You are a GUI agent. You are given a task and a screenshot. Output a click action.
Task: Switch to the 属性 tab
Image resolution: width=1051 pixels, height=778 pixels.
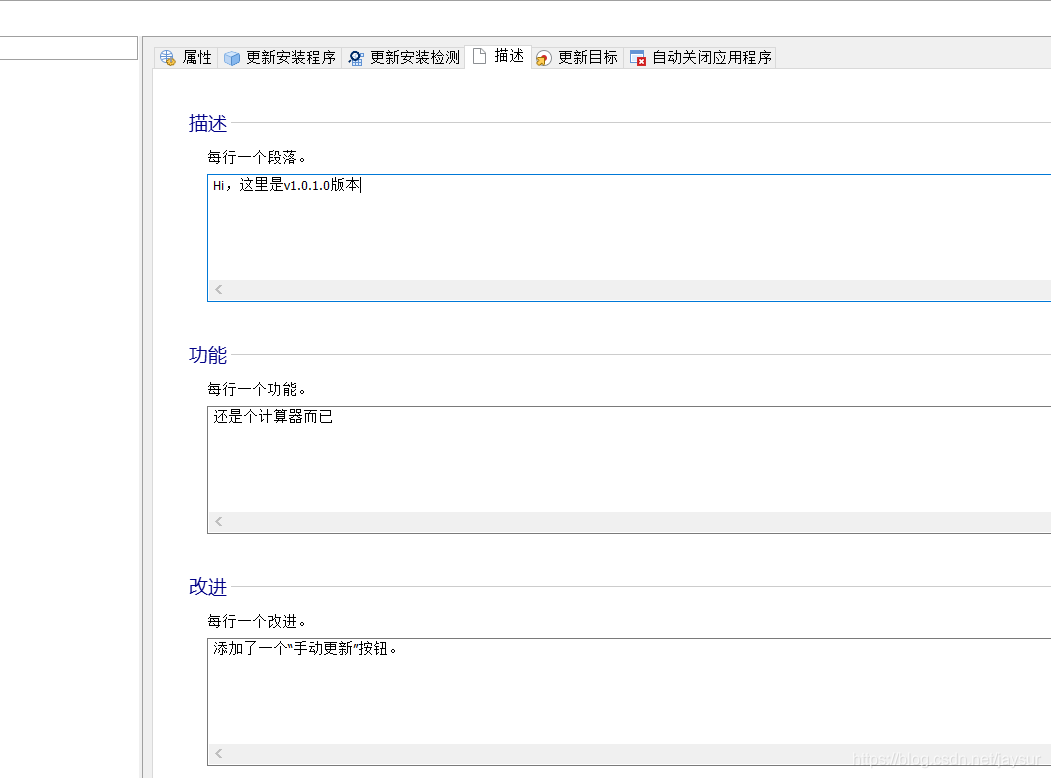(186, 58)
